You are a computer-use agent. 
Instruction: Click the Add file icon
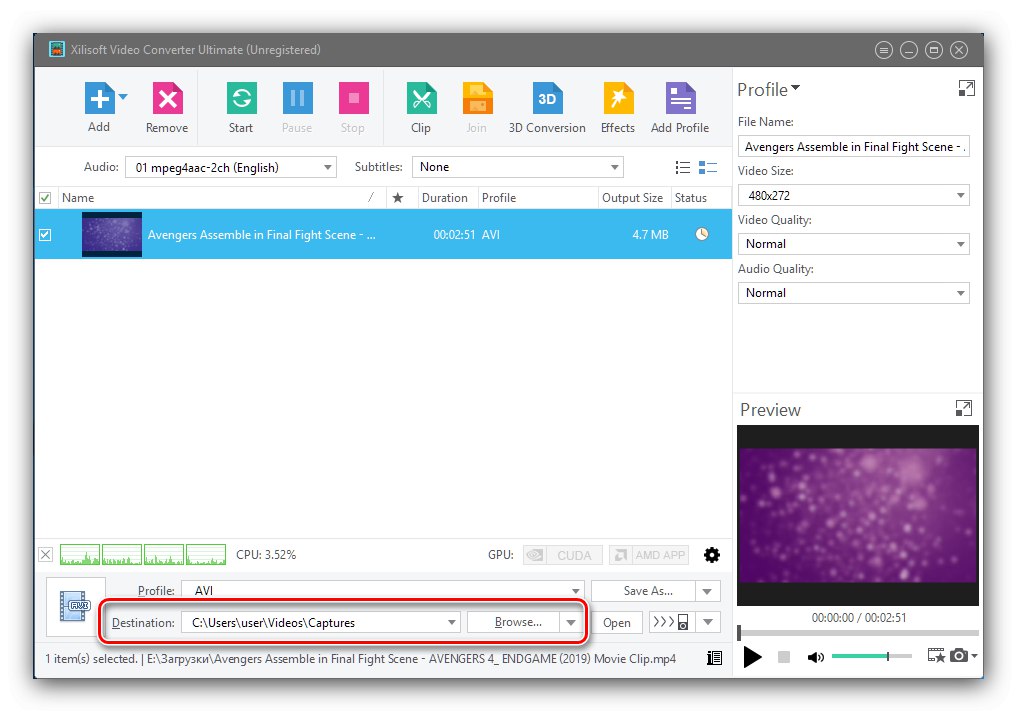click(99, 99)
